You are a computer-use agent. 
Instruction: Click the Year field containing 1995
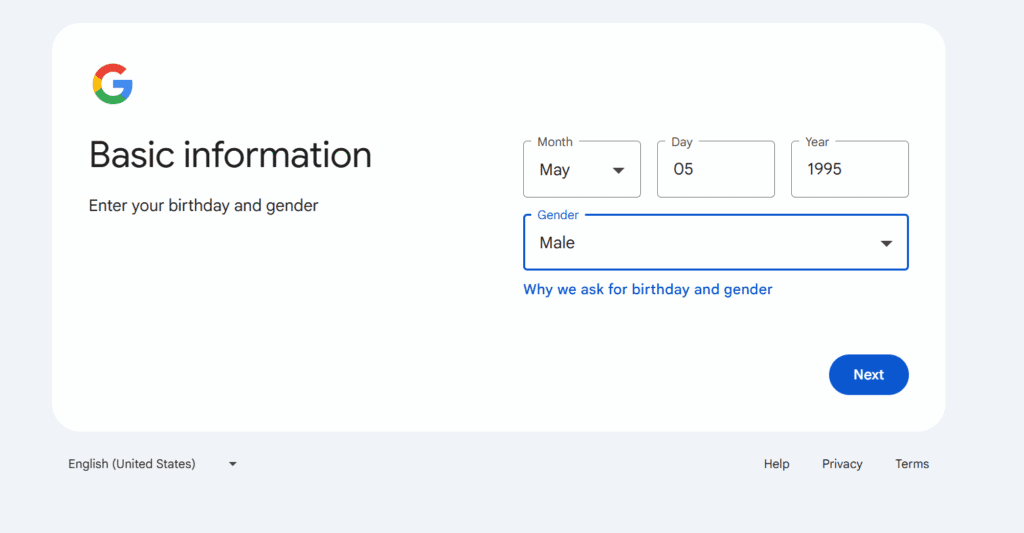click(849, 170)
